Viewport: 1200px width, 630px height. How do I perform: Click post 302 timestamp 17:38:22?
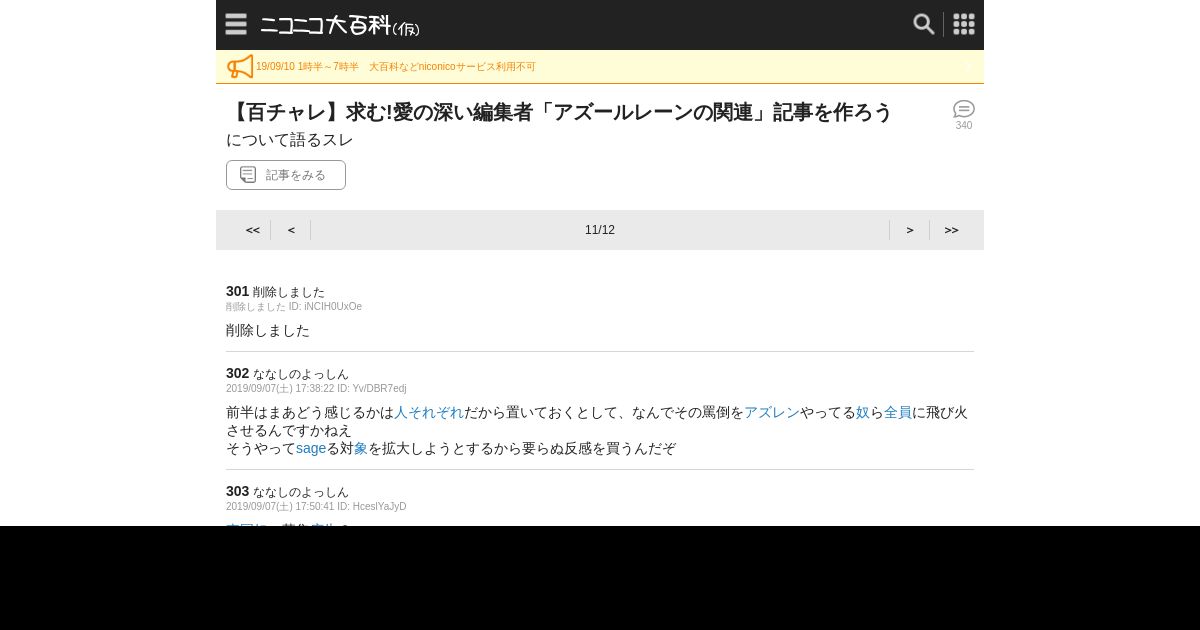point(315,389)
